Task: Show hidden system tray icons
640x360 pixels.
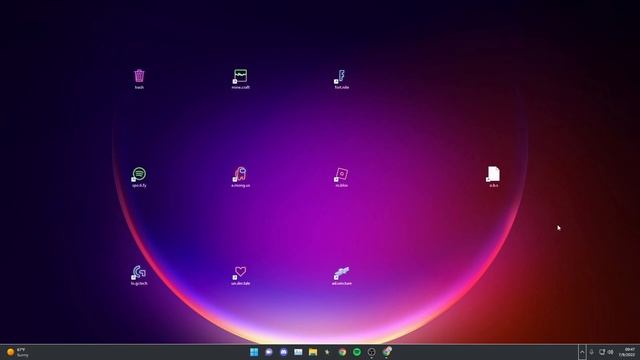Action: pos(582,352)
